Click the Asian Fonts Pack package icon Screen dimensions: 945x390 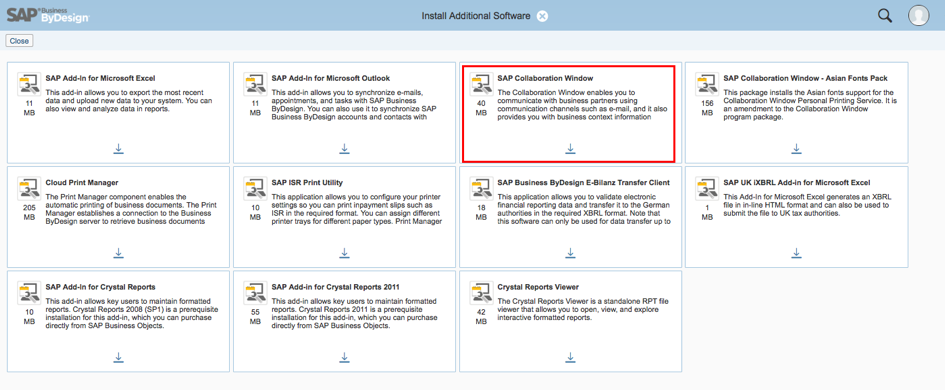pyautogui.click(x=707, y=84)
